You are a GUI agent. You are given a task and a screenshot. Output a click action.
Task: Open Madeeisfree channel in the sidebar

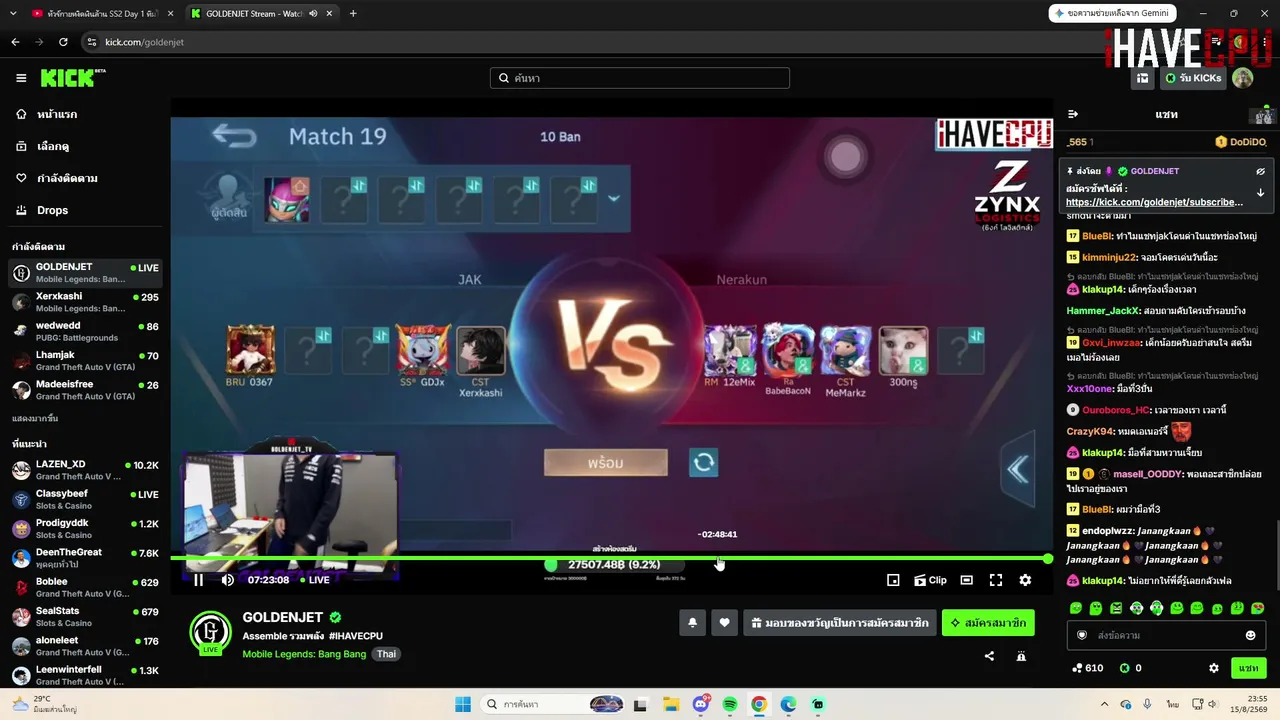[85, 390]
